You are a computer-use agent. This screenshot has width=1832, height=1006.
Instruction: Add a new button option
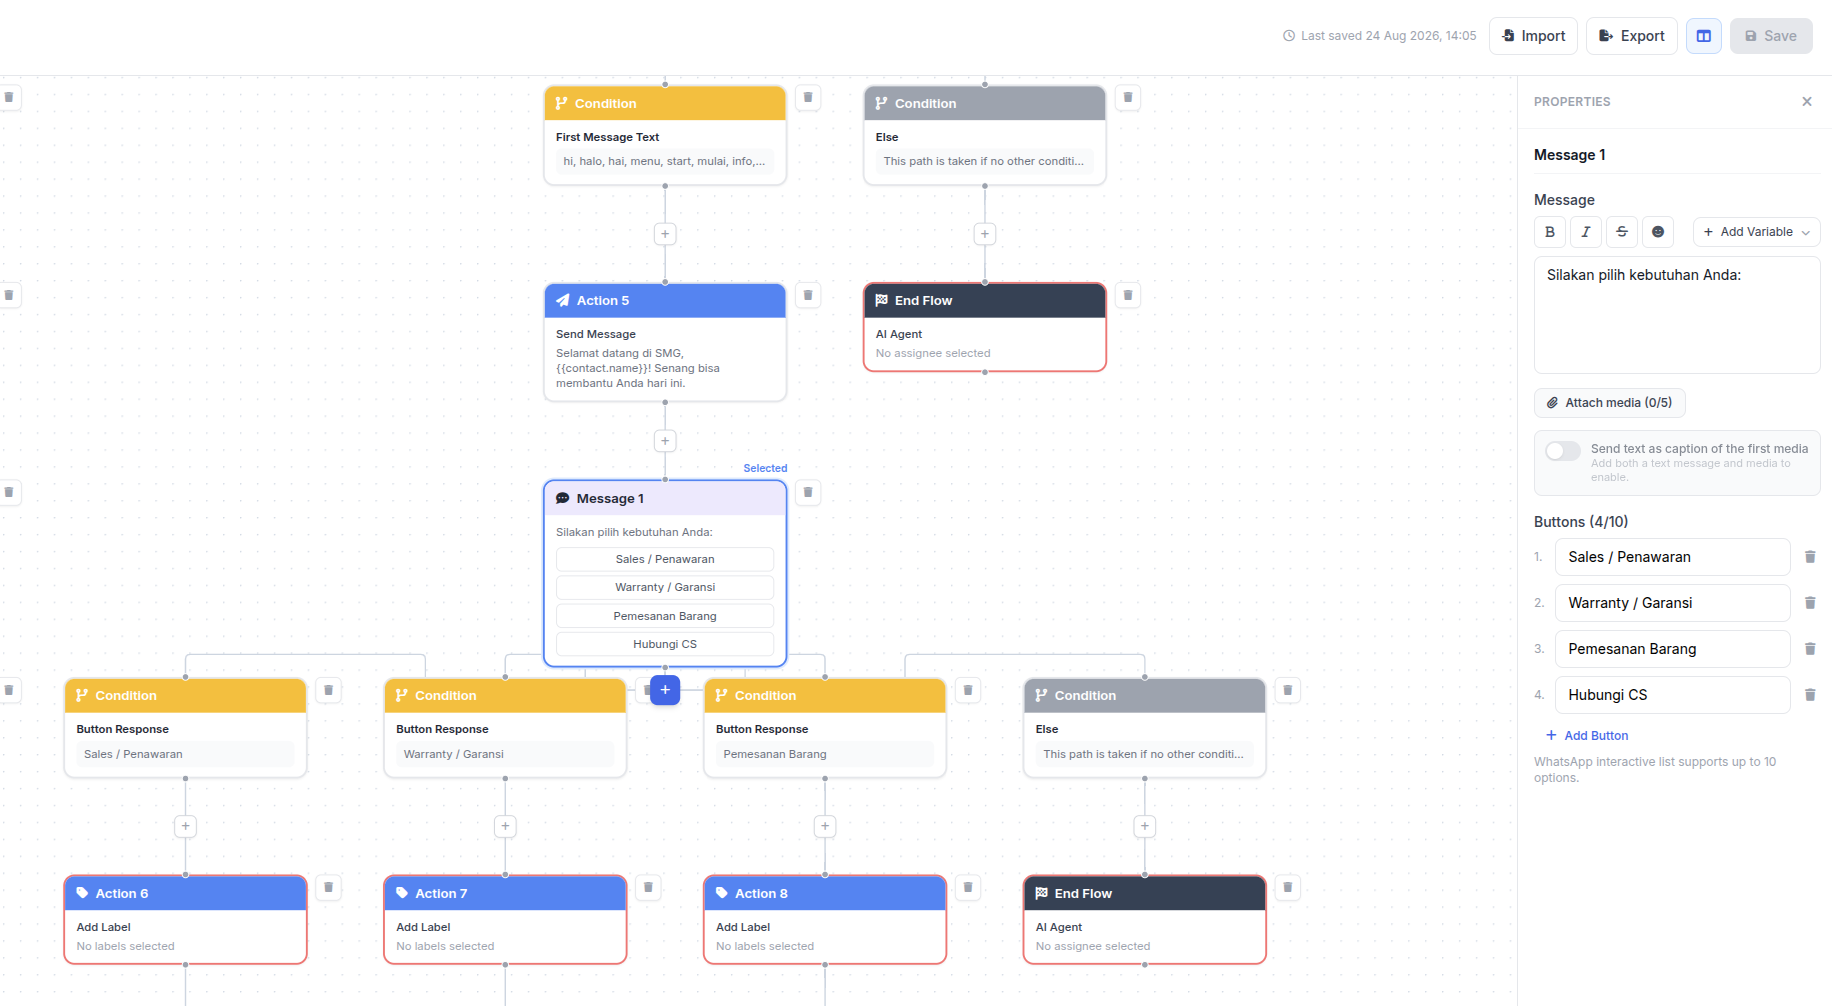point(1587,735)
